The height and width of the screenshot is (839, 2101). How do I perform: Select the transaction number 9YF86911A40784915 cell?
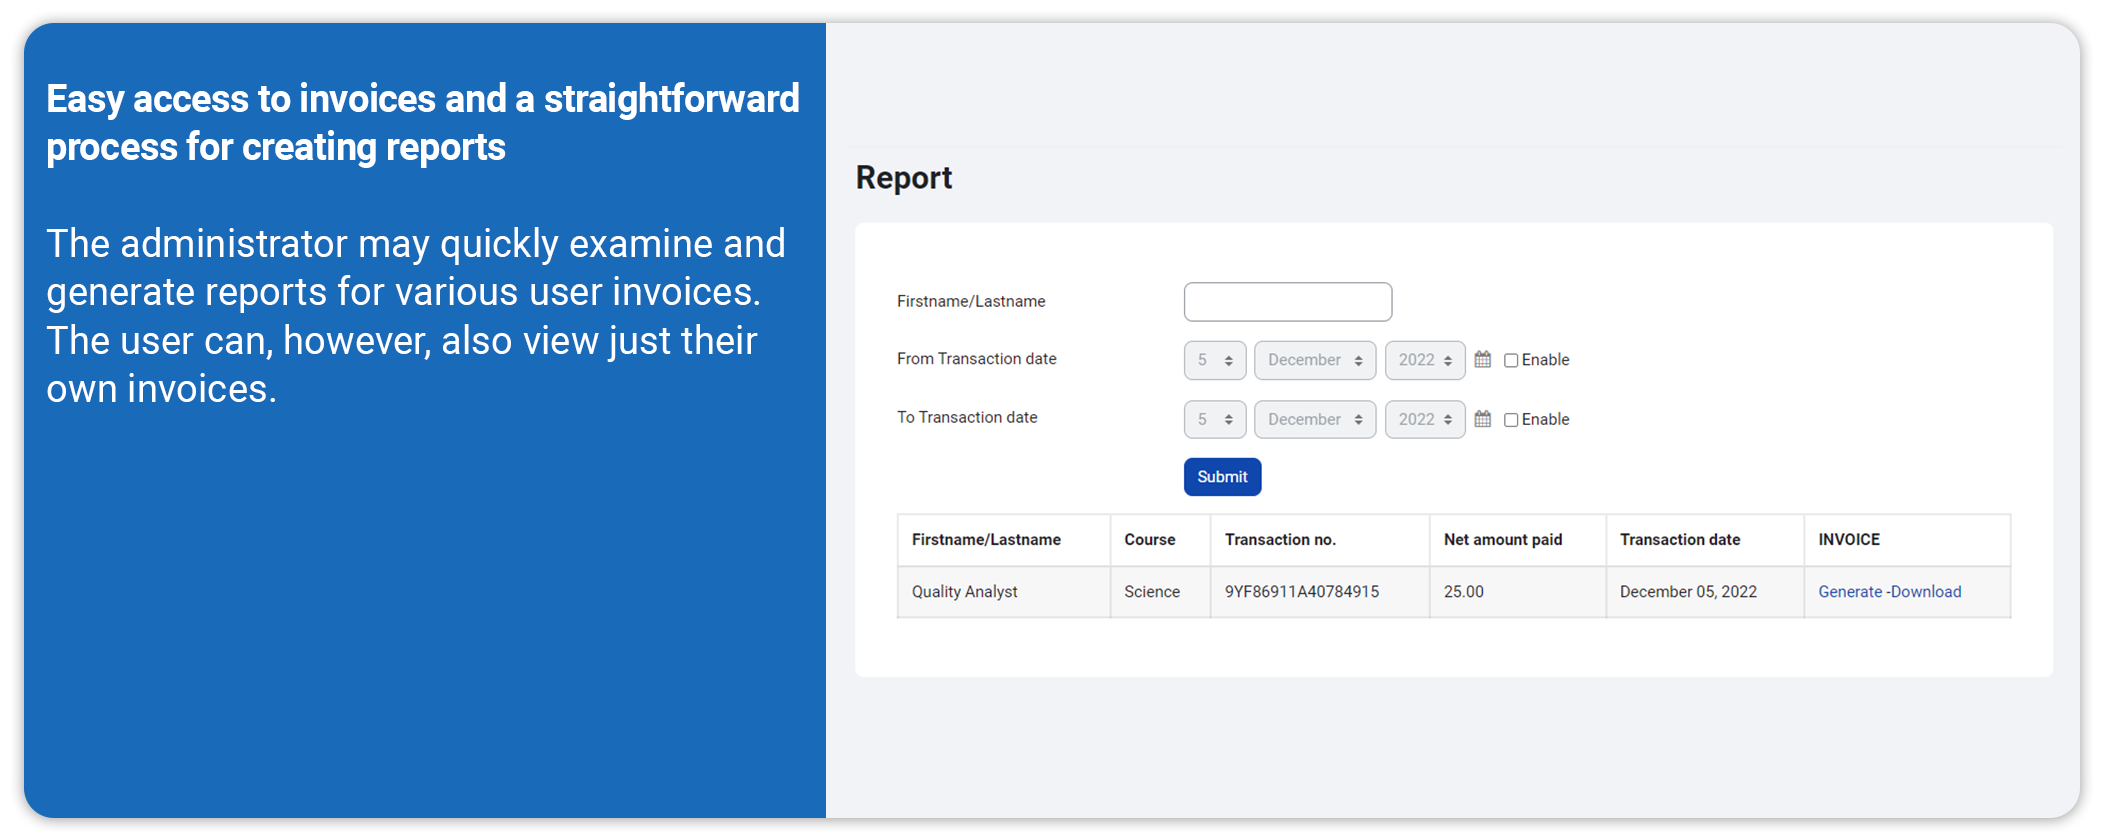[1301, 592]
